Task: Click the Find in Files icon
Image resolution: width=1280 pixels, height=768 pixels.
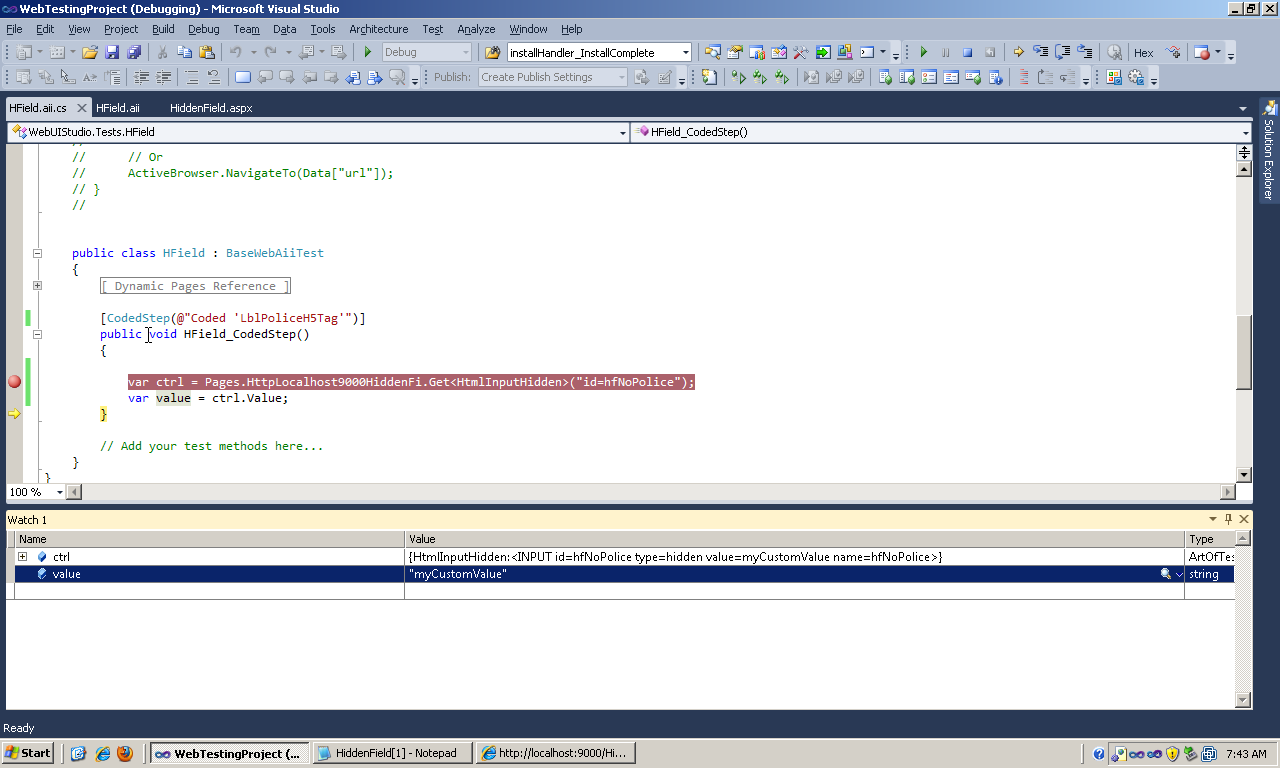Action: tap(492, 53)
